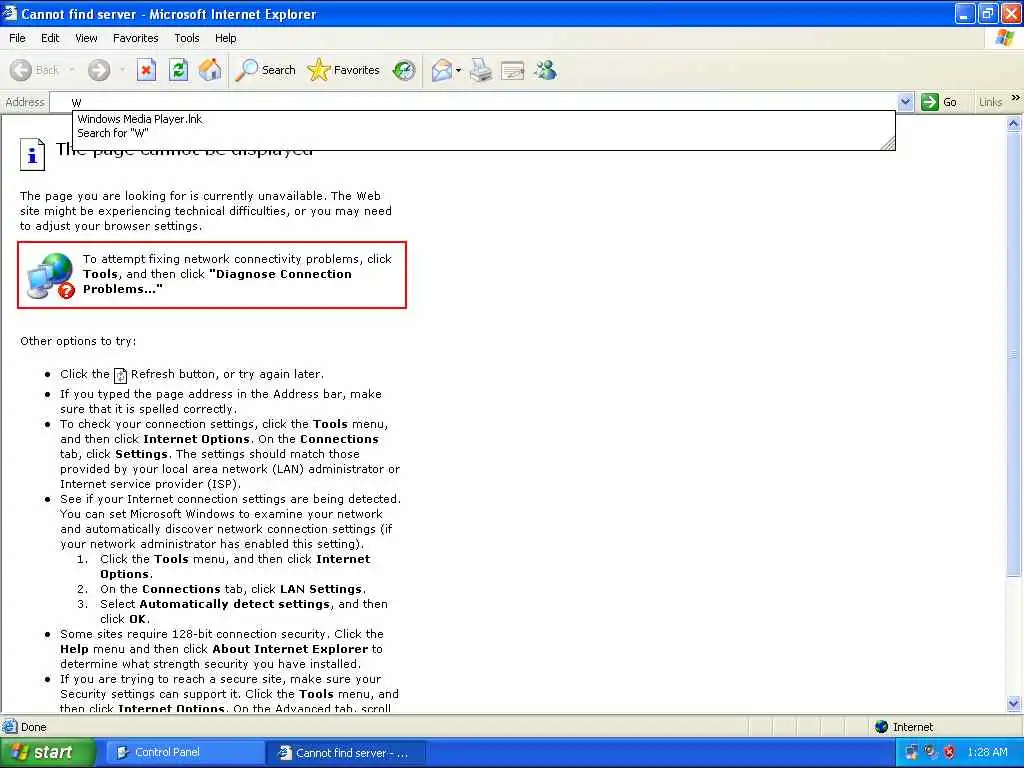Open the History clock icon
Screen dimensions: 1024x768
(x=404, y=70)
